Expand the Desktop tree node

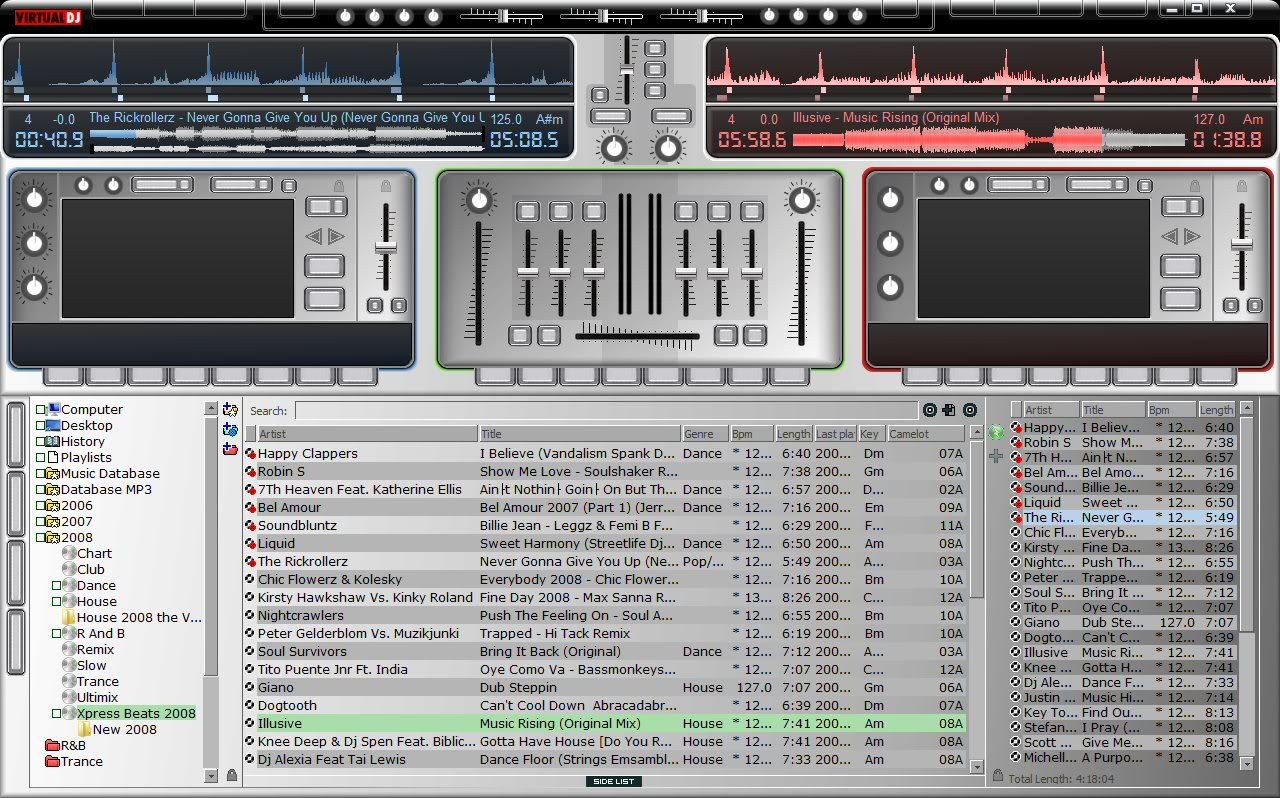point(41,425)
